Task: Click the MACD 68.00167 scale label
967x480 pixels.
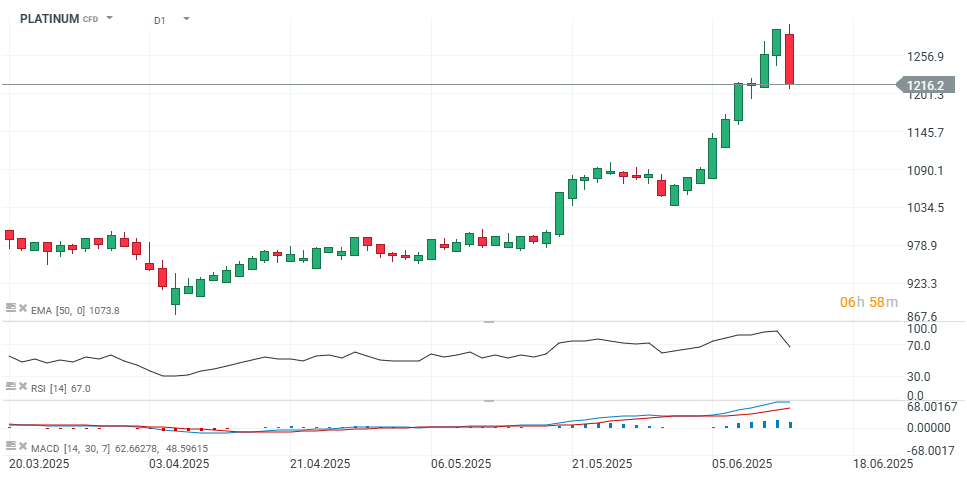Action: [932, 407]
